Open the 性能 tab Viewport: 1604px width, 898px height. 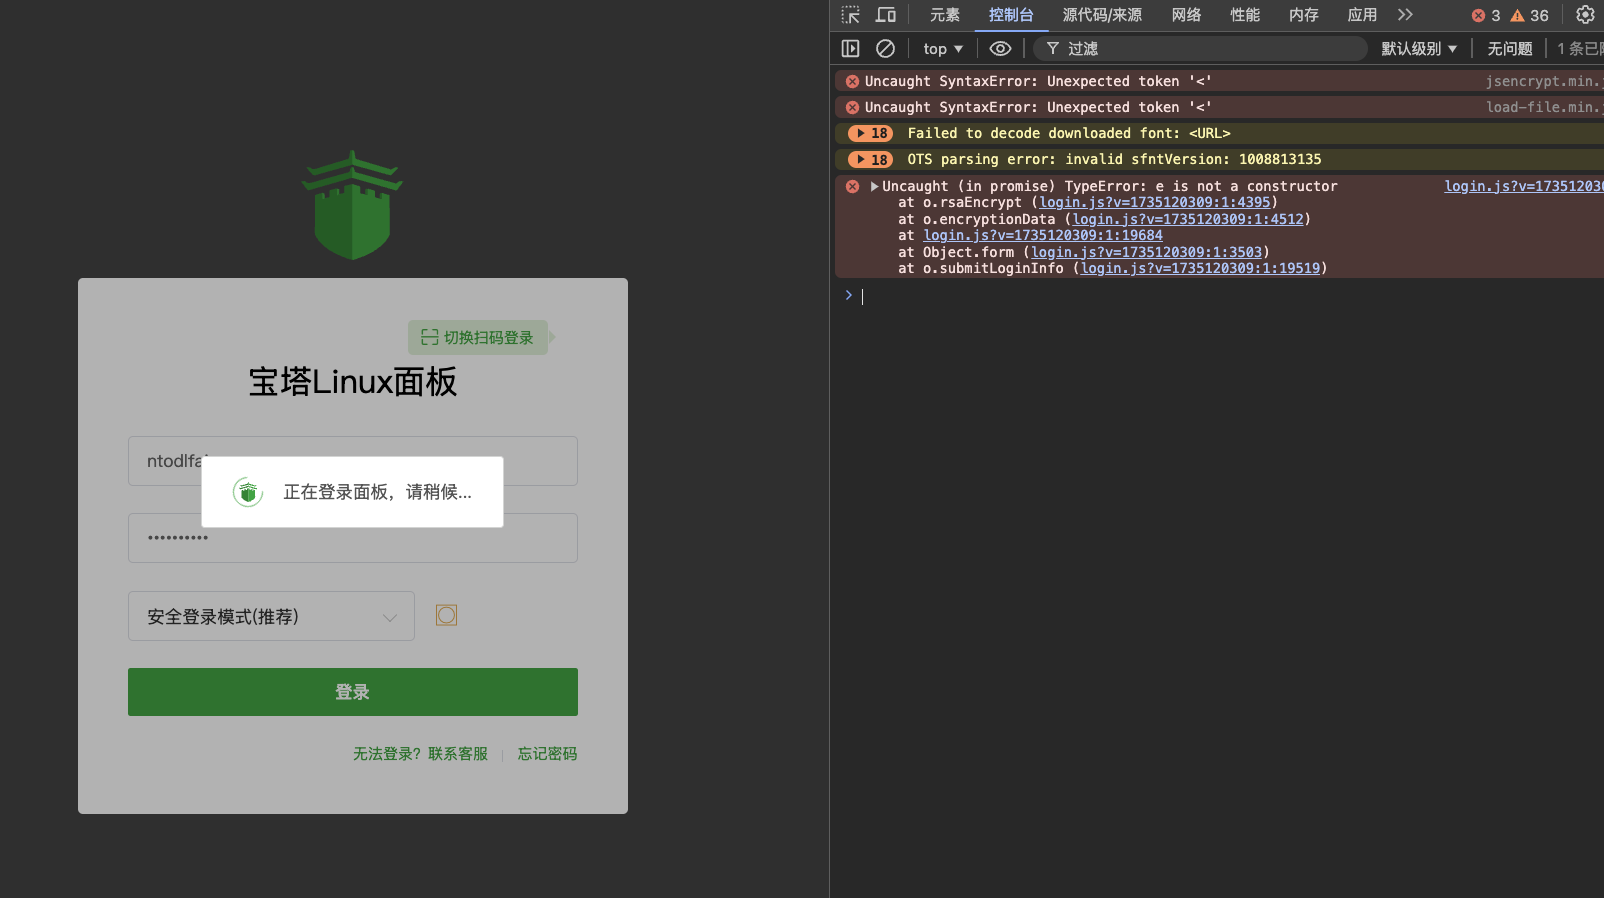(1245, 15)
